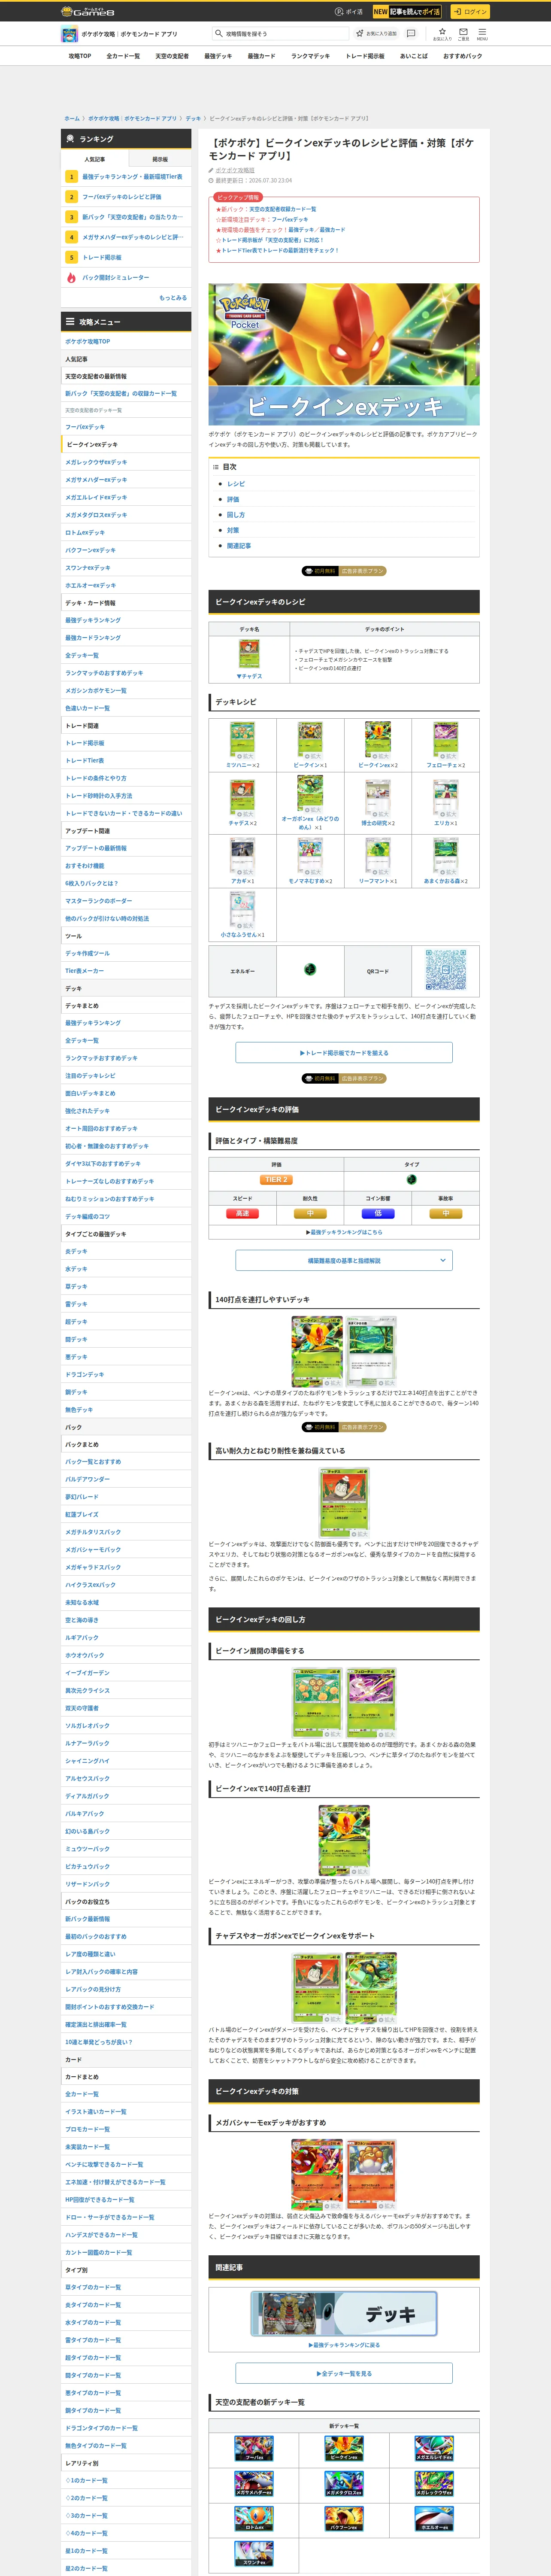The width and height of the screenshot is (551, 2576).
Task: Expand ranking list with もっとみる
Action: pyautogui.click(x=173, y=298)
